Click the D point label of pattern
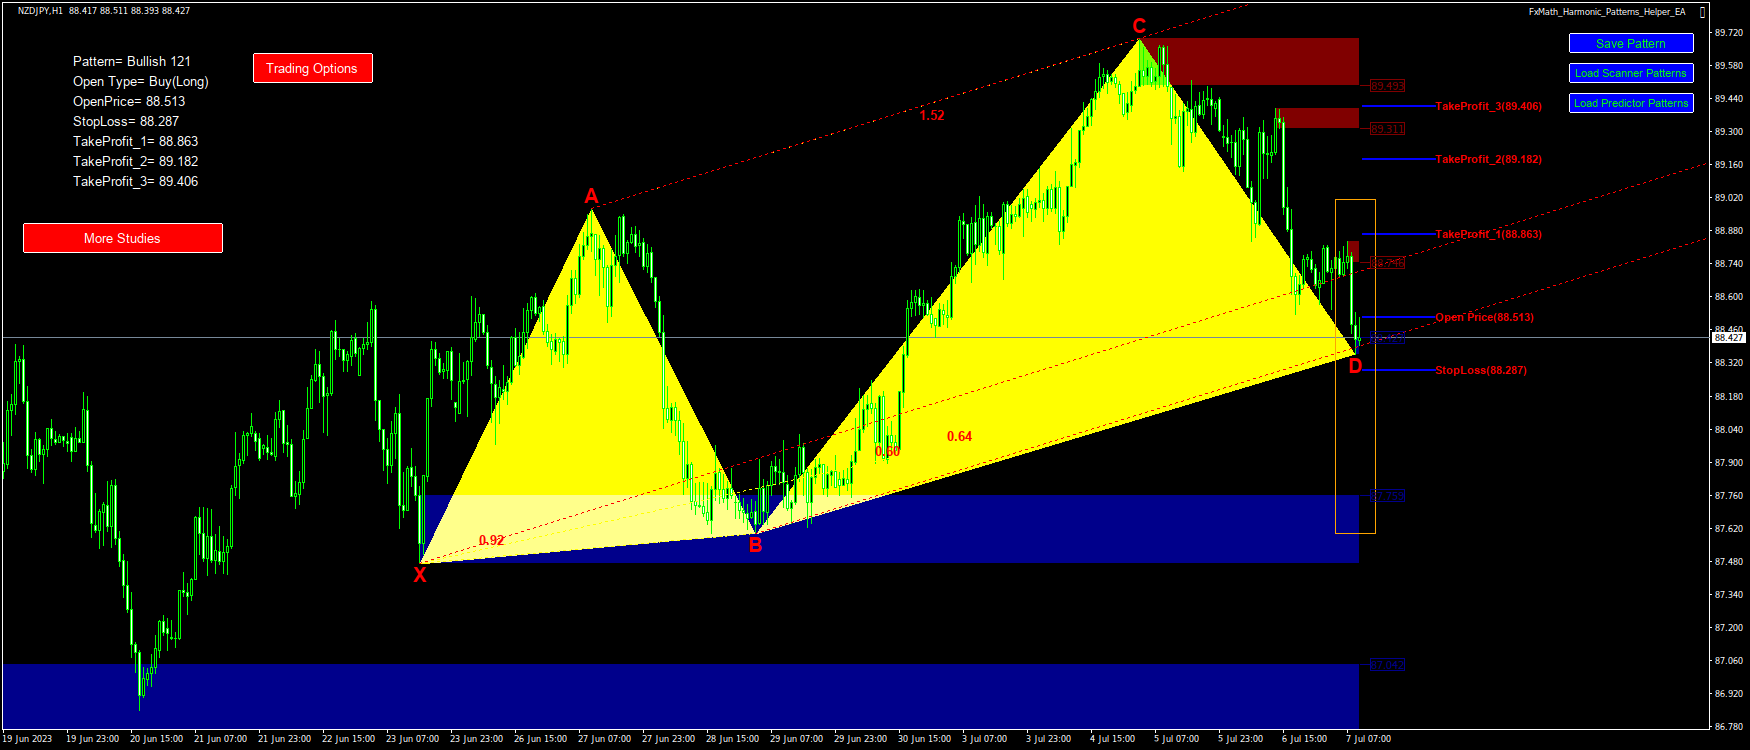Viewport: 1750px width, 750px height. click(x=1355, y=366)
